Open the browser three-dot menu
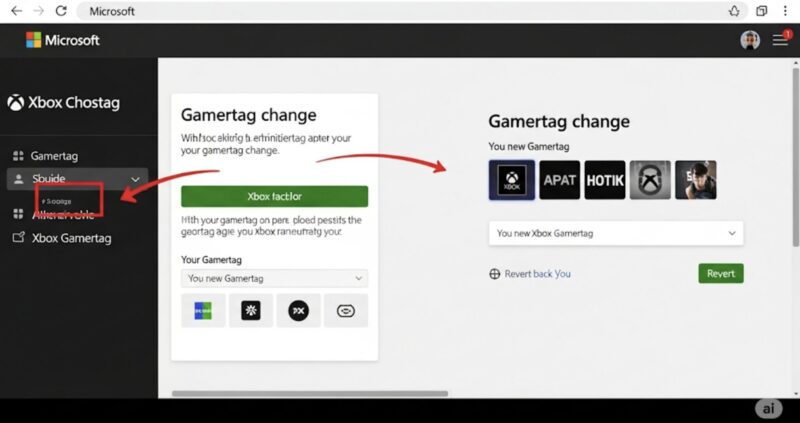Image resolution: width=800 pixels, height=423 pixels. click(785, 11)
